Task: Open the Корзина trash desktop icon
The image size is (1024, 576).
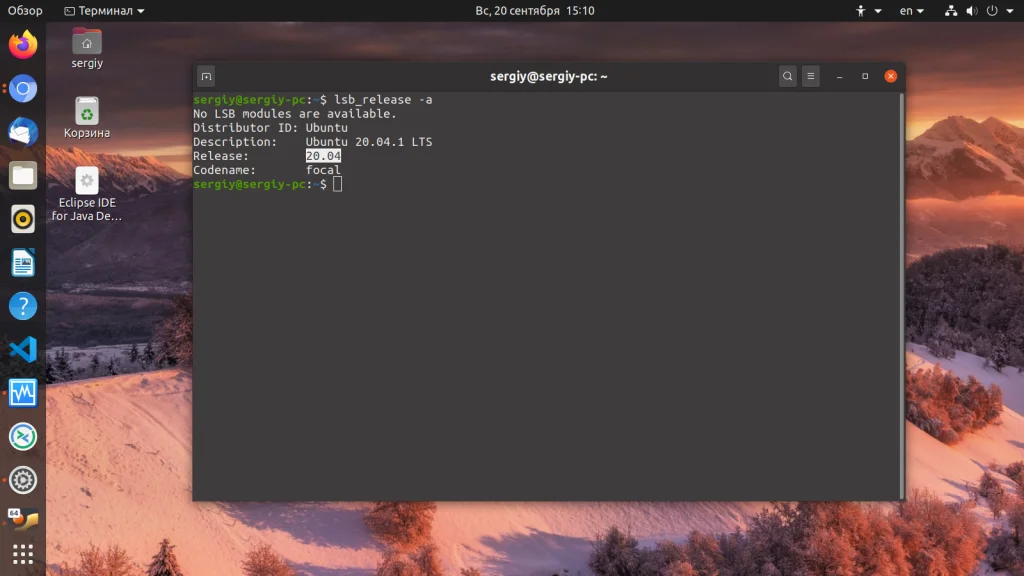Action: point(87,118)
